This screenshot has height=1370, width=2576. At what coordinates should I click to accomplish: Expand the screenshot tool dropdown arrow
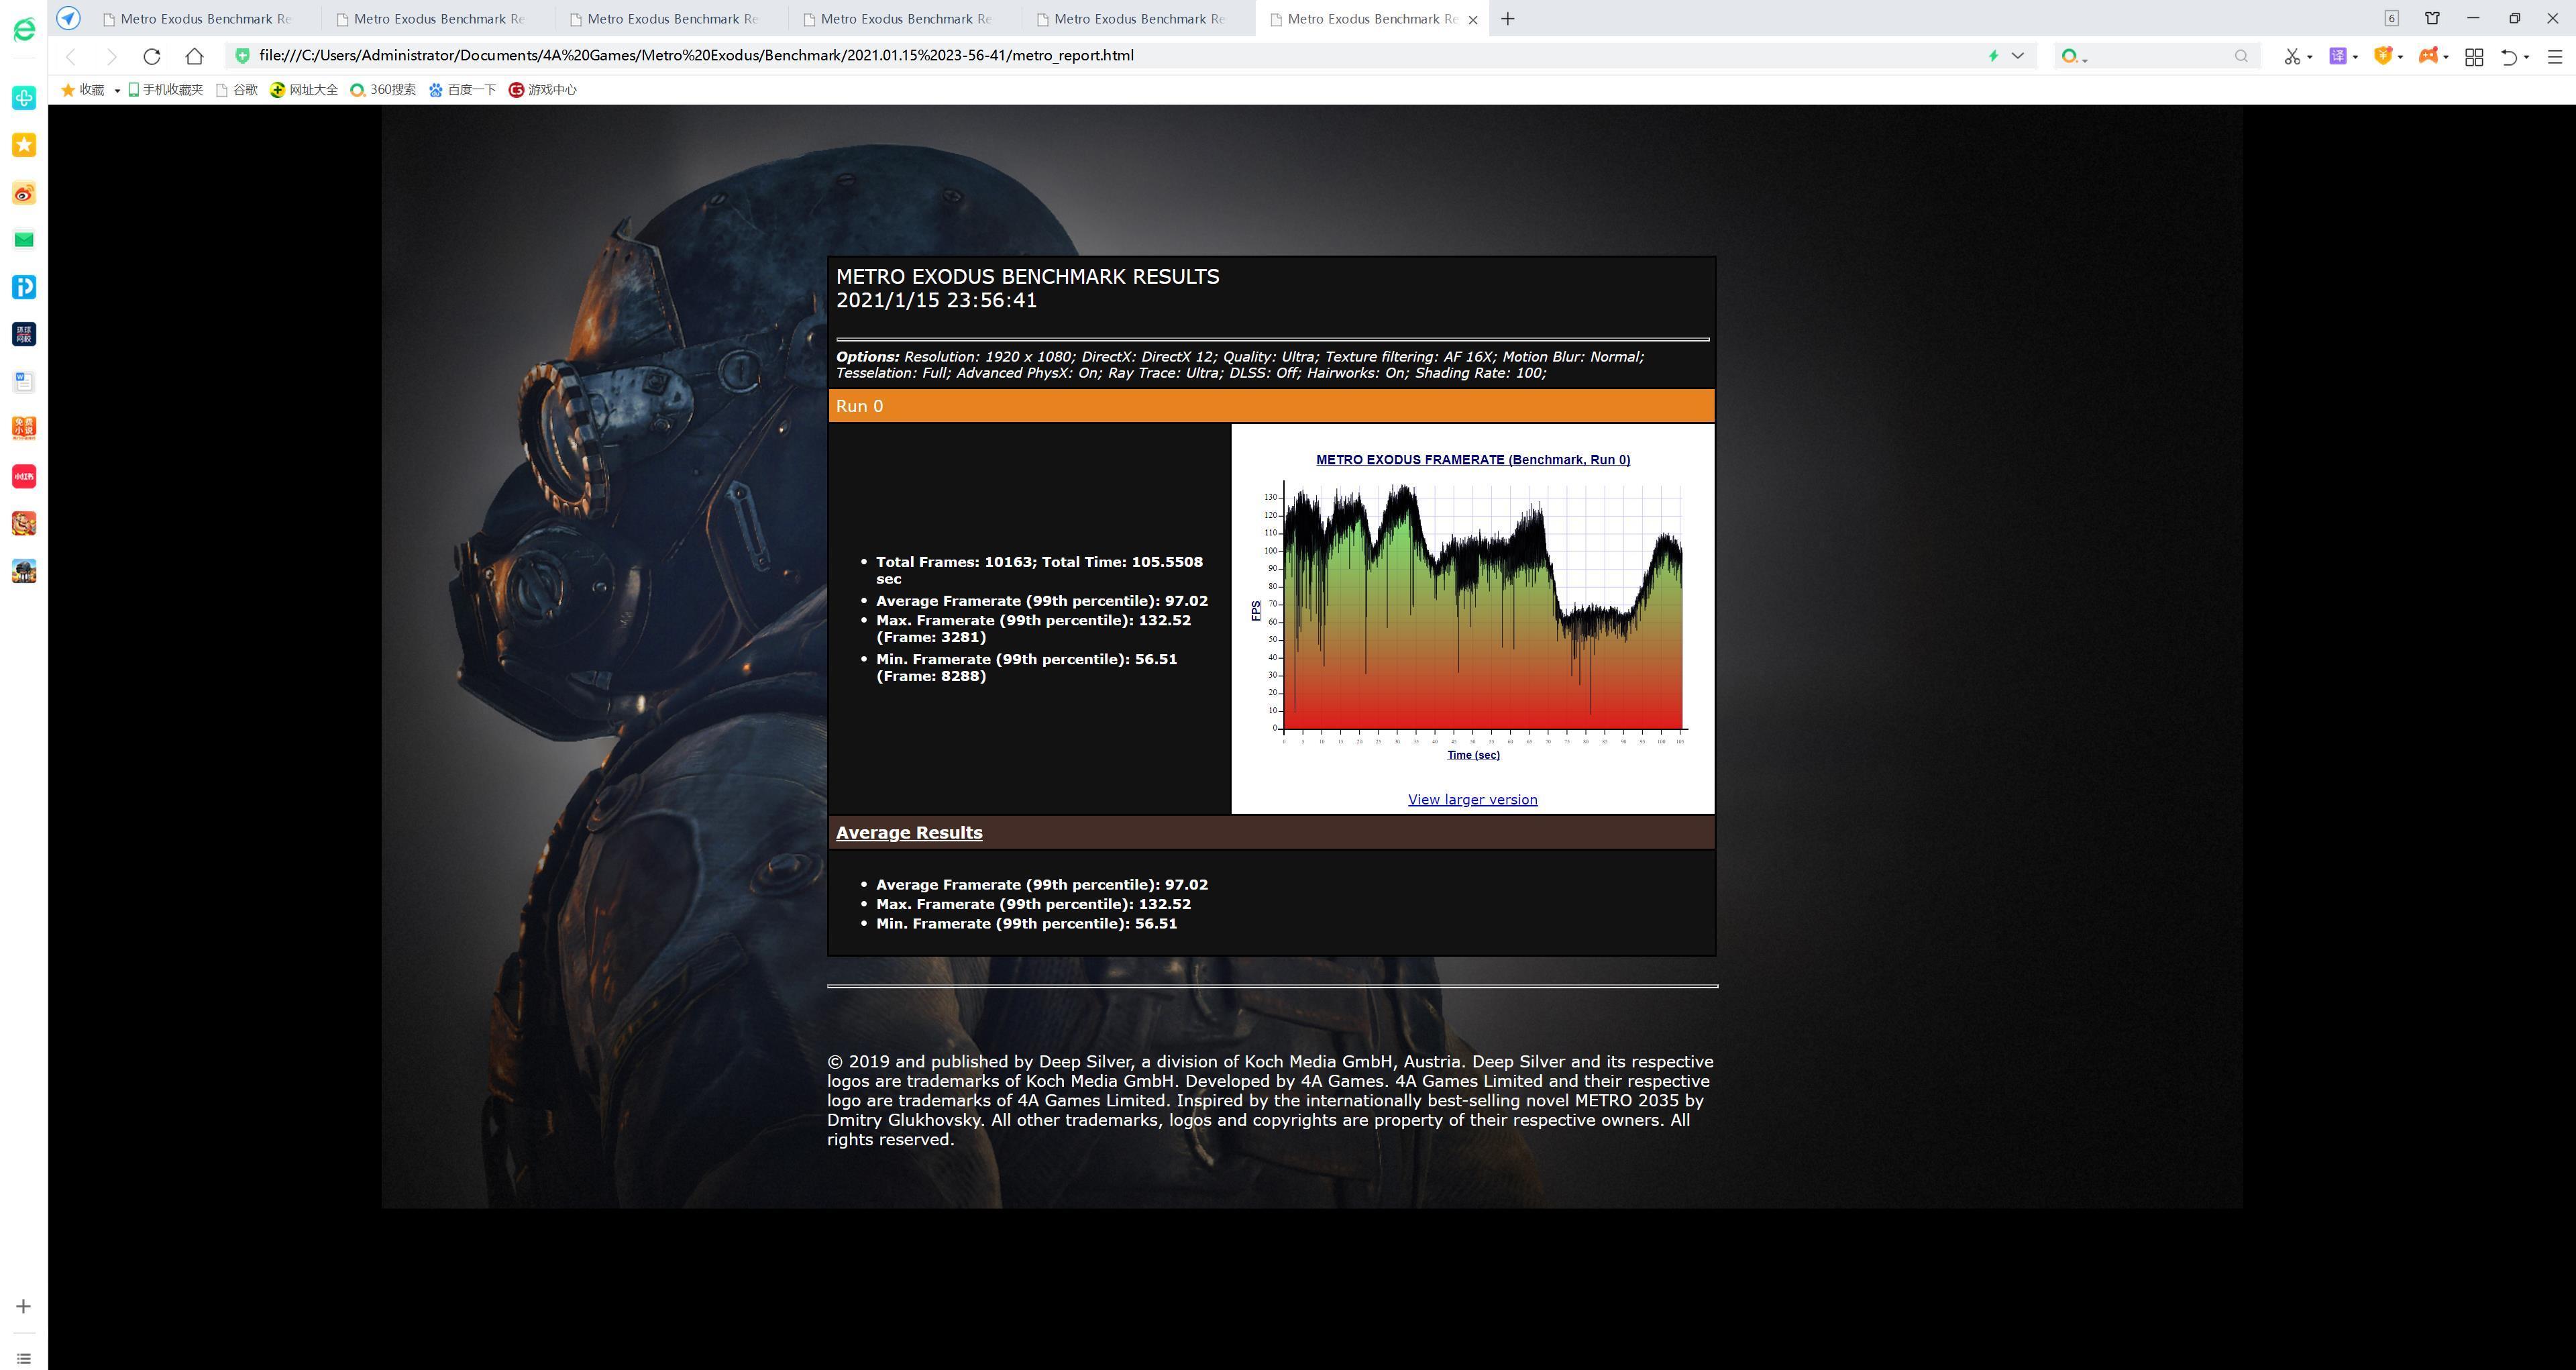coord(2310,57)
